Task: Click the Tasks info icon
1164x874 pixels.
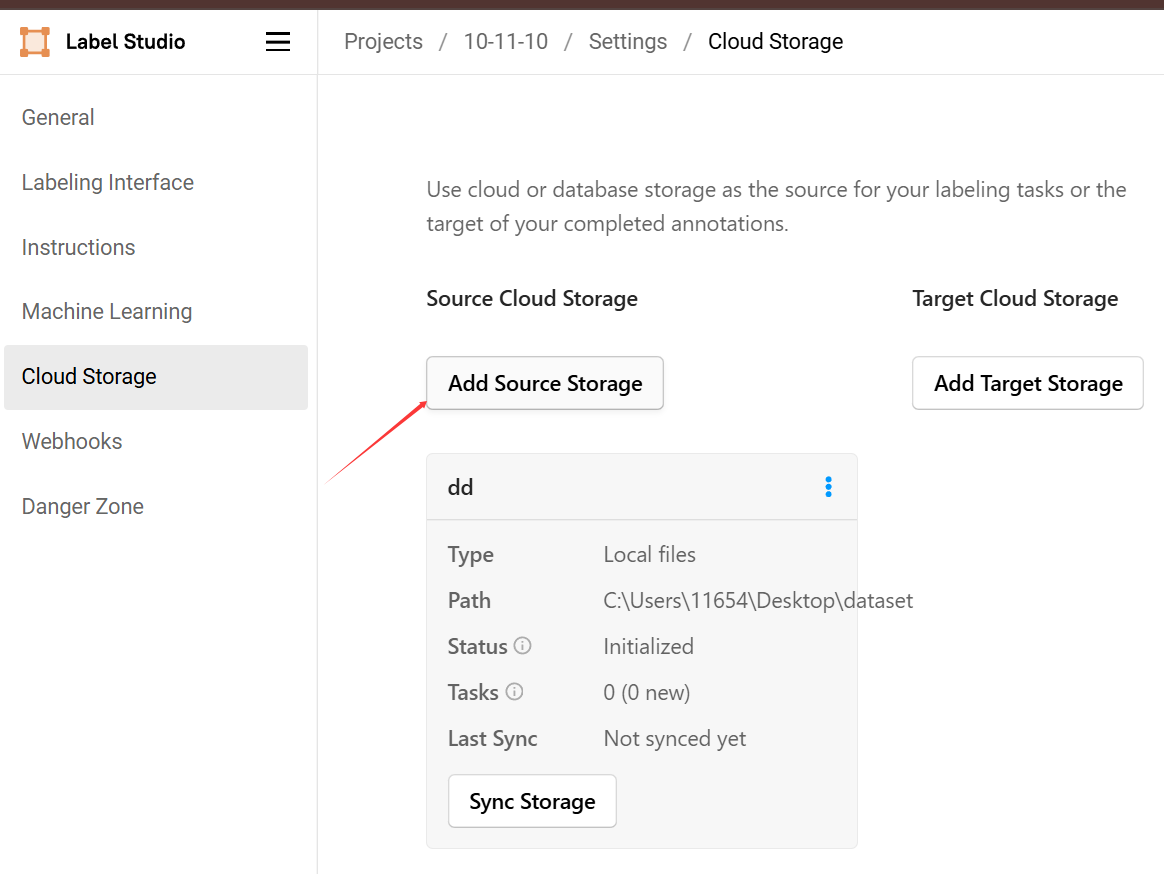Action: point(514,692)
